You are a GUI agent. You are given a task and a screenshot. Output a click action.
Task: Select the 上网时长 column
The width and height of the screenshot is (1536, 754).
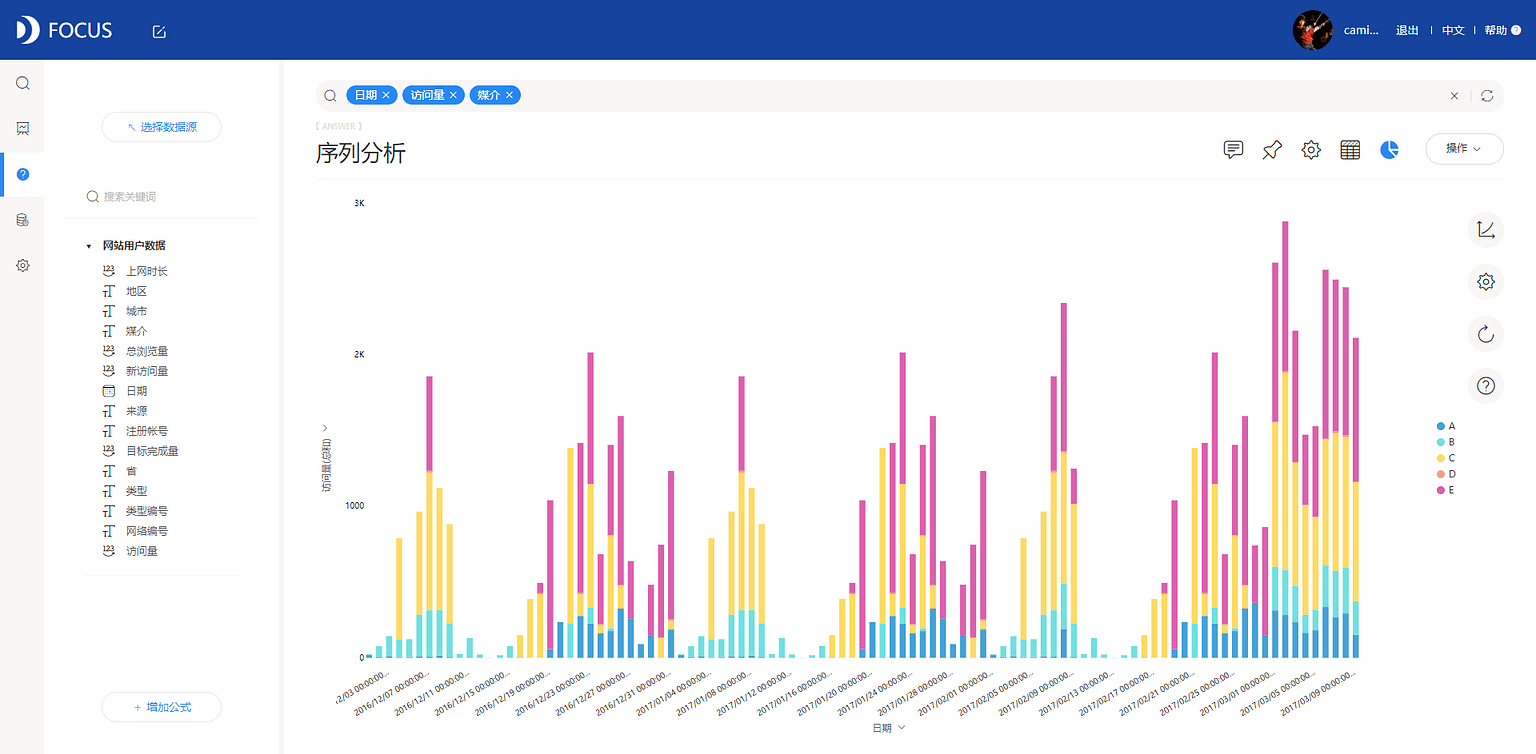pyautogui.click(x=146, y=271)
